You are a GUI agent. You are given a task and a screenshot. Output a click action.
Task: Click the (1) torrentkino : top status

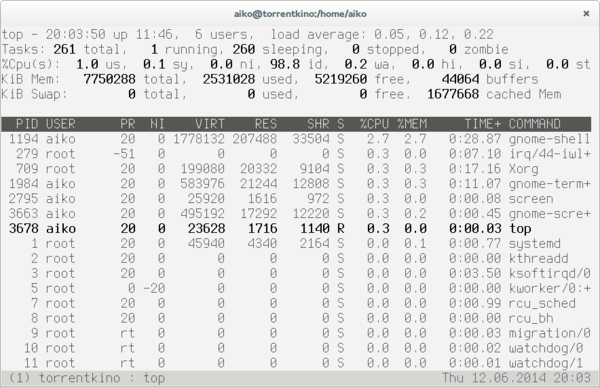click(86, 378)
